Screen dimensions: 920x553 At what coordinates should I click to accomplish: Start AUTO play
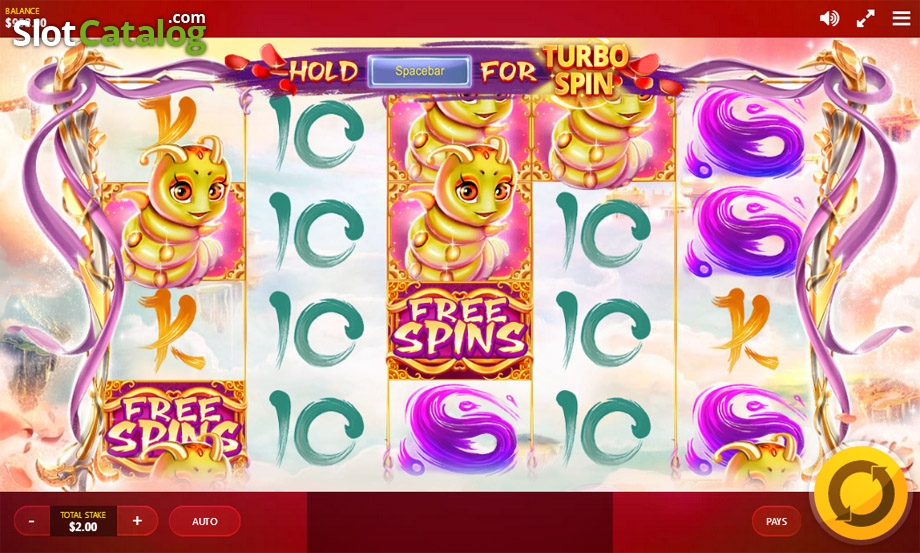tap(205, 521)
